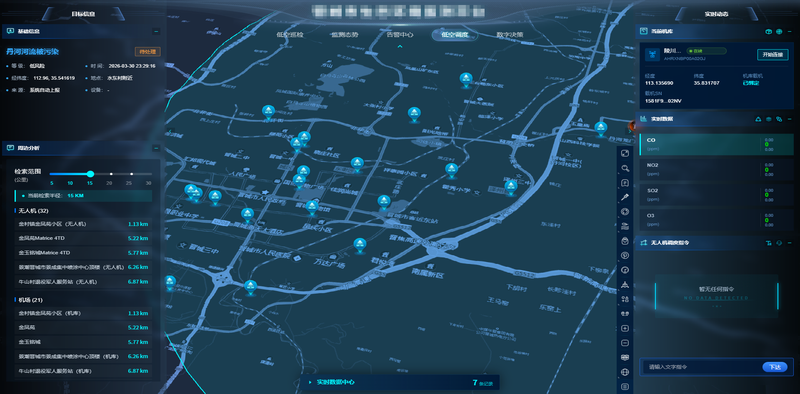
Task: Click the globe icon in 当前机库 panel header
Action: [x=779, y=32]
